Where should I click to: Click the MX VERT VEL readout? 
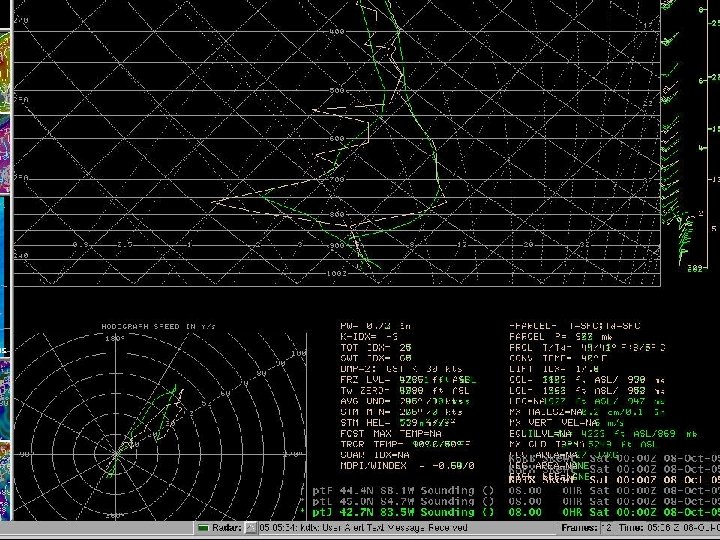tap(567, 423)
